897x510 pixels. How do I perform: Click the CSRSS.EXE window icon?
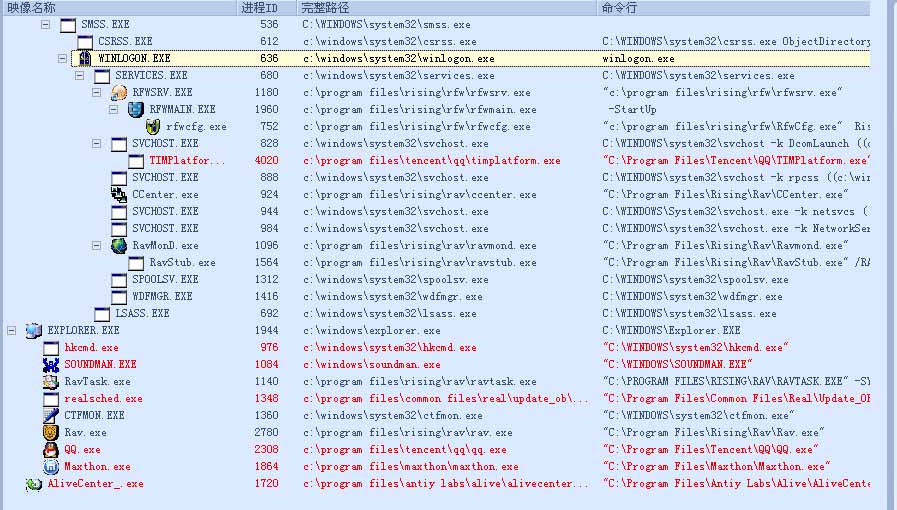pyautogui.click(x=85, y=42)
